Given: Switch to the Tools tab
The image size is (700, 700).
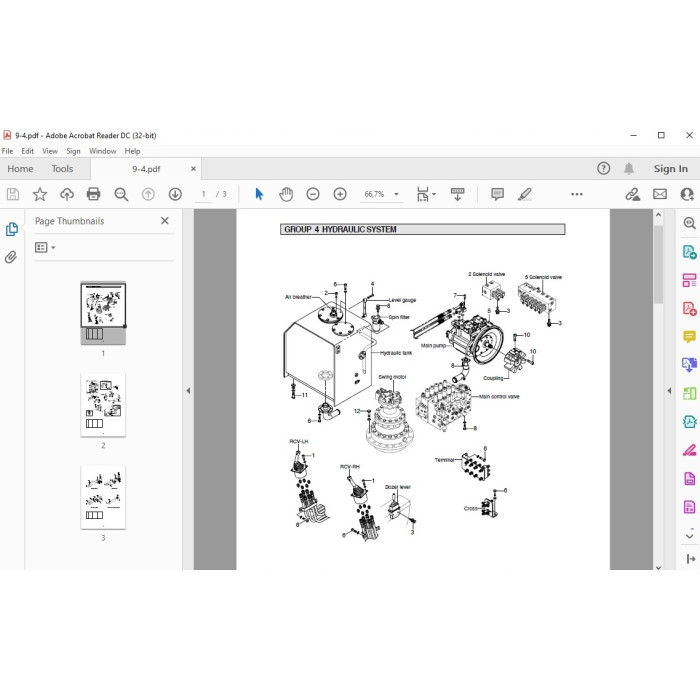Looking at the screenshot, I should [x=62, y=169].
